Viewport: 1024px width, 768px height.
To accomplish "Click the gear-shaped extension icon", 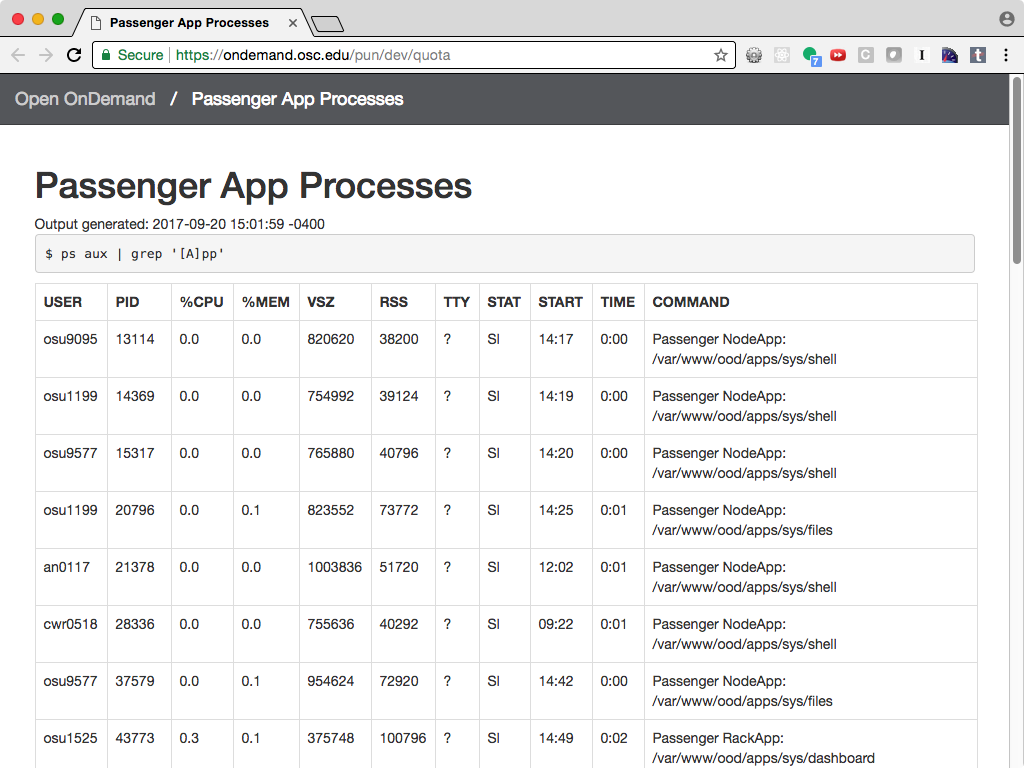I will [x=753, y=56].
